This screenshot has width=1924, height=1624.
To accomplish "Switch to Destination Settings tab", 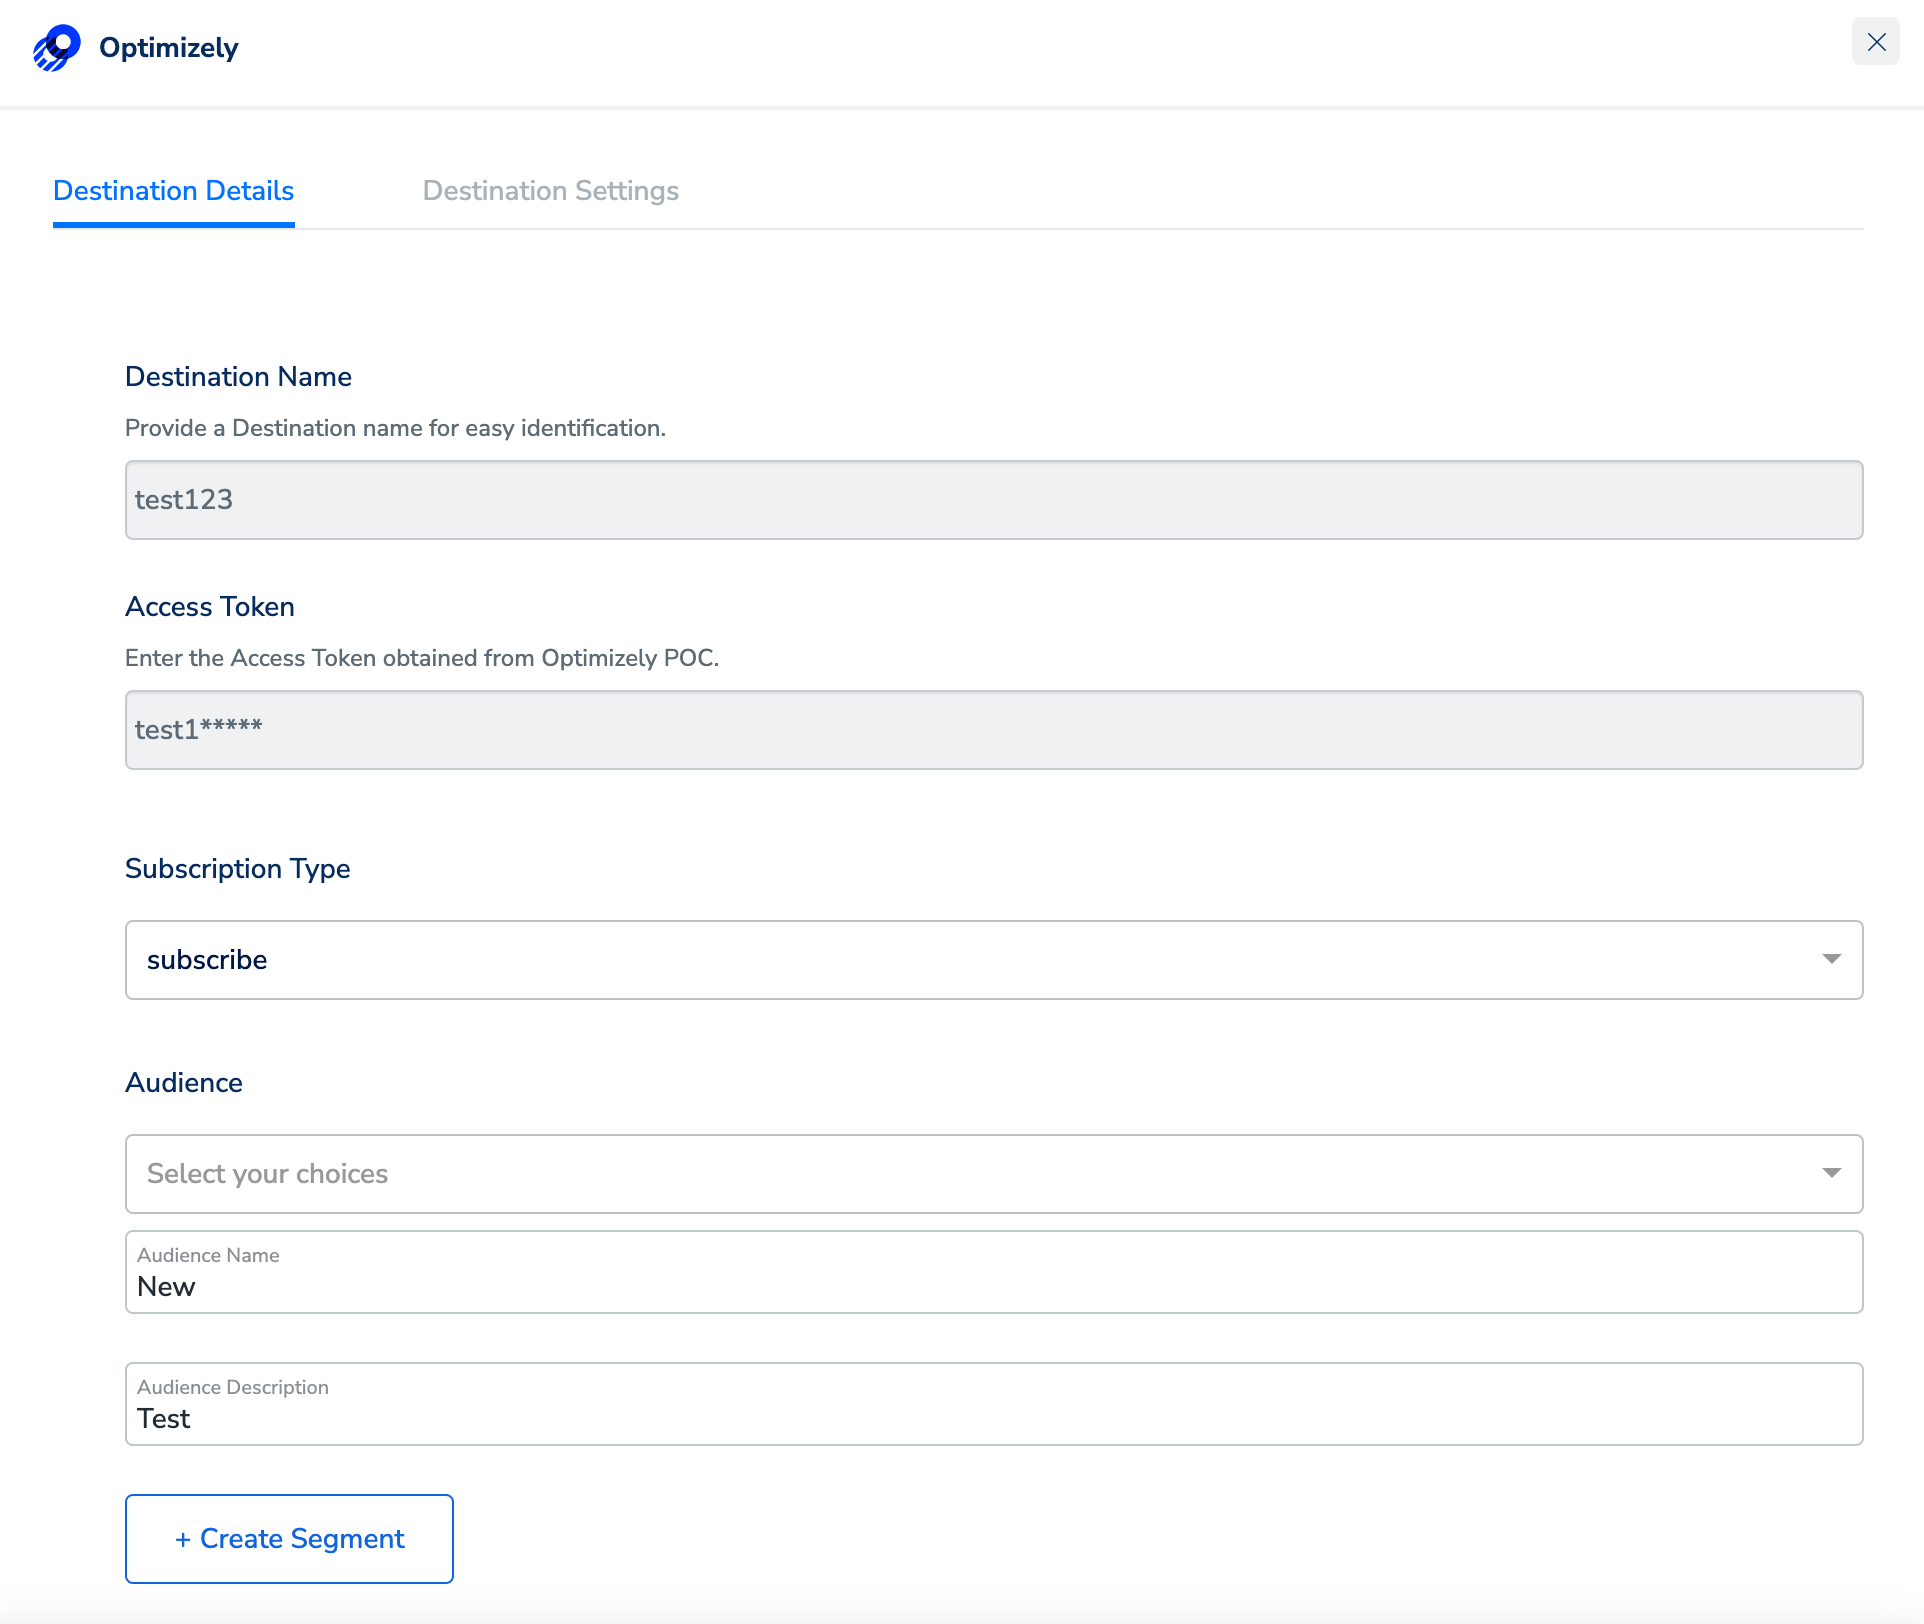I will [x=550, y=191].
